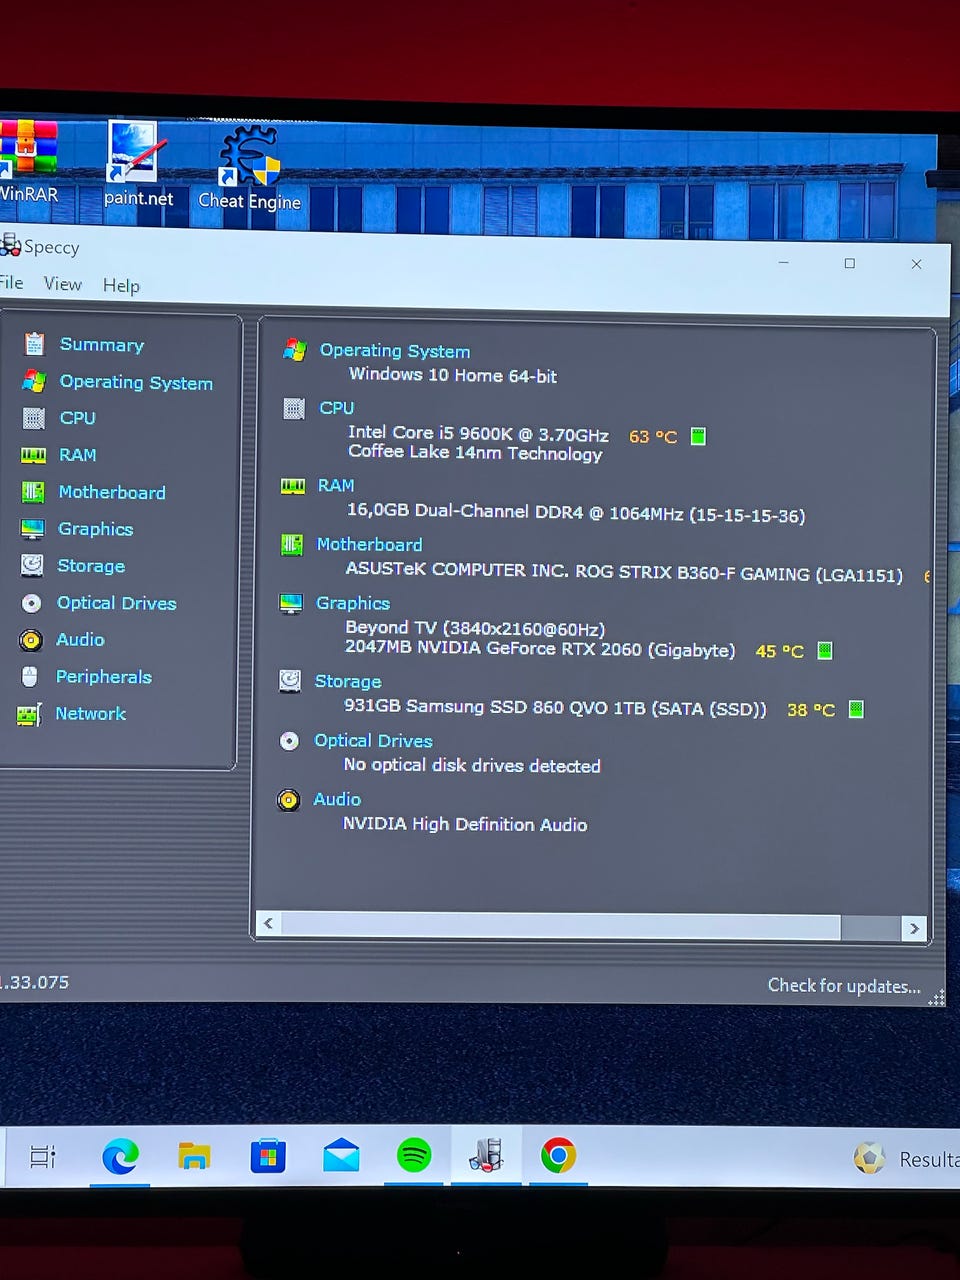Click the horizontal scrollbar left arrow
The width and height of the screenshot is (960, 1280).
[268, 924]
